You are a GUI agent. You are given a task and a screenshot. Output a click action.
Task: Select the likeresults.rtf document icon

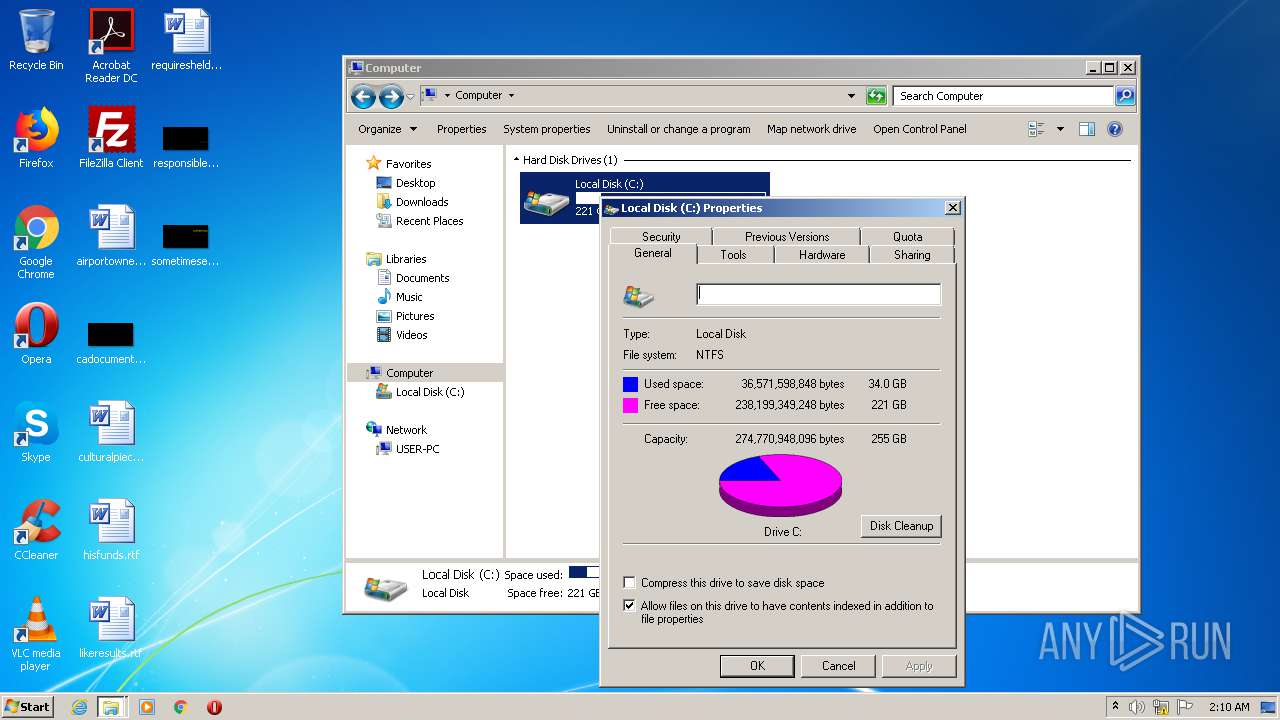click(x=111, y=628)
